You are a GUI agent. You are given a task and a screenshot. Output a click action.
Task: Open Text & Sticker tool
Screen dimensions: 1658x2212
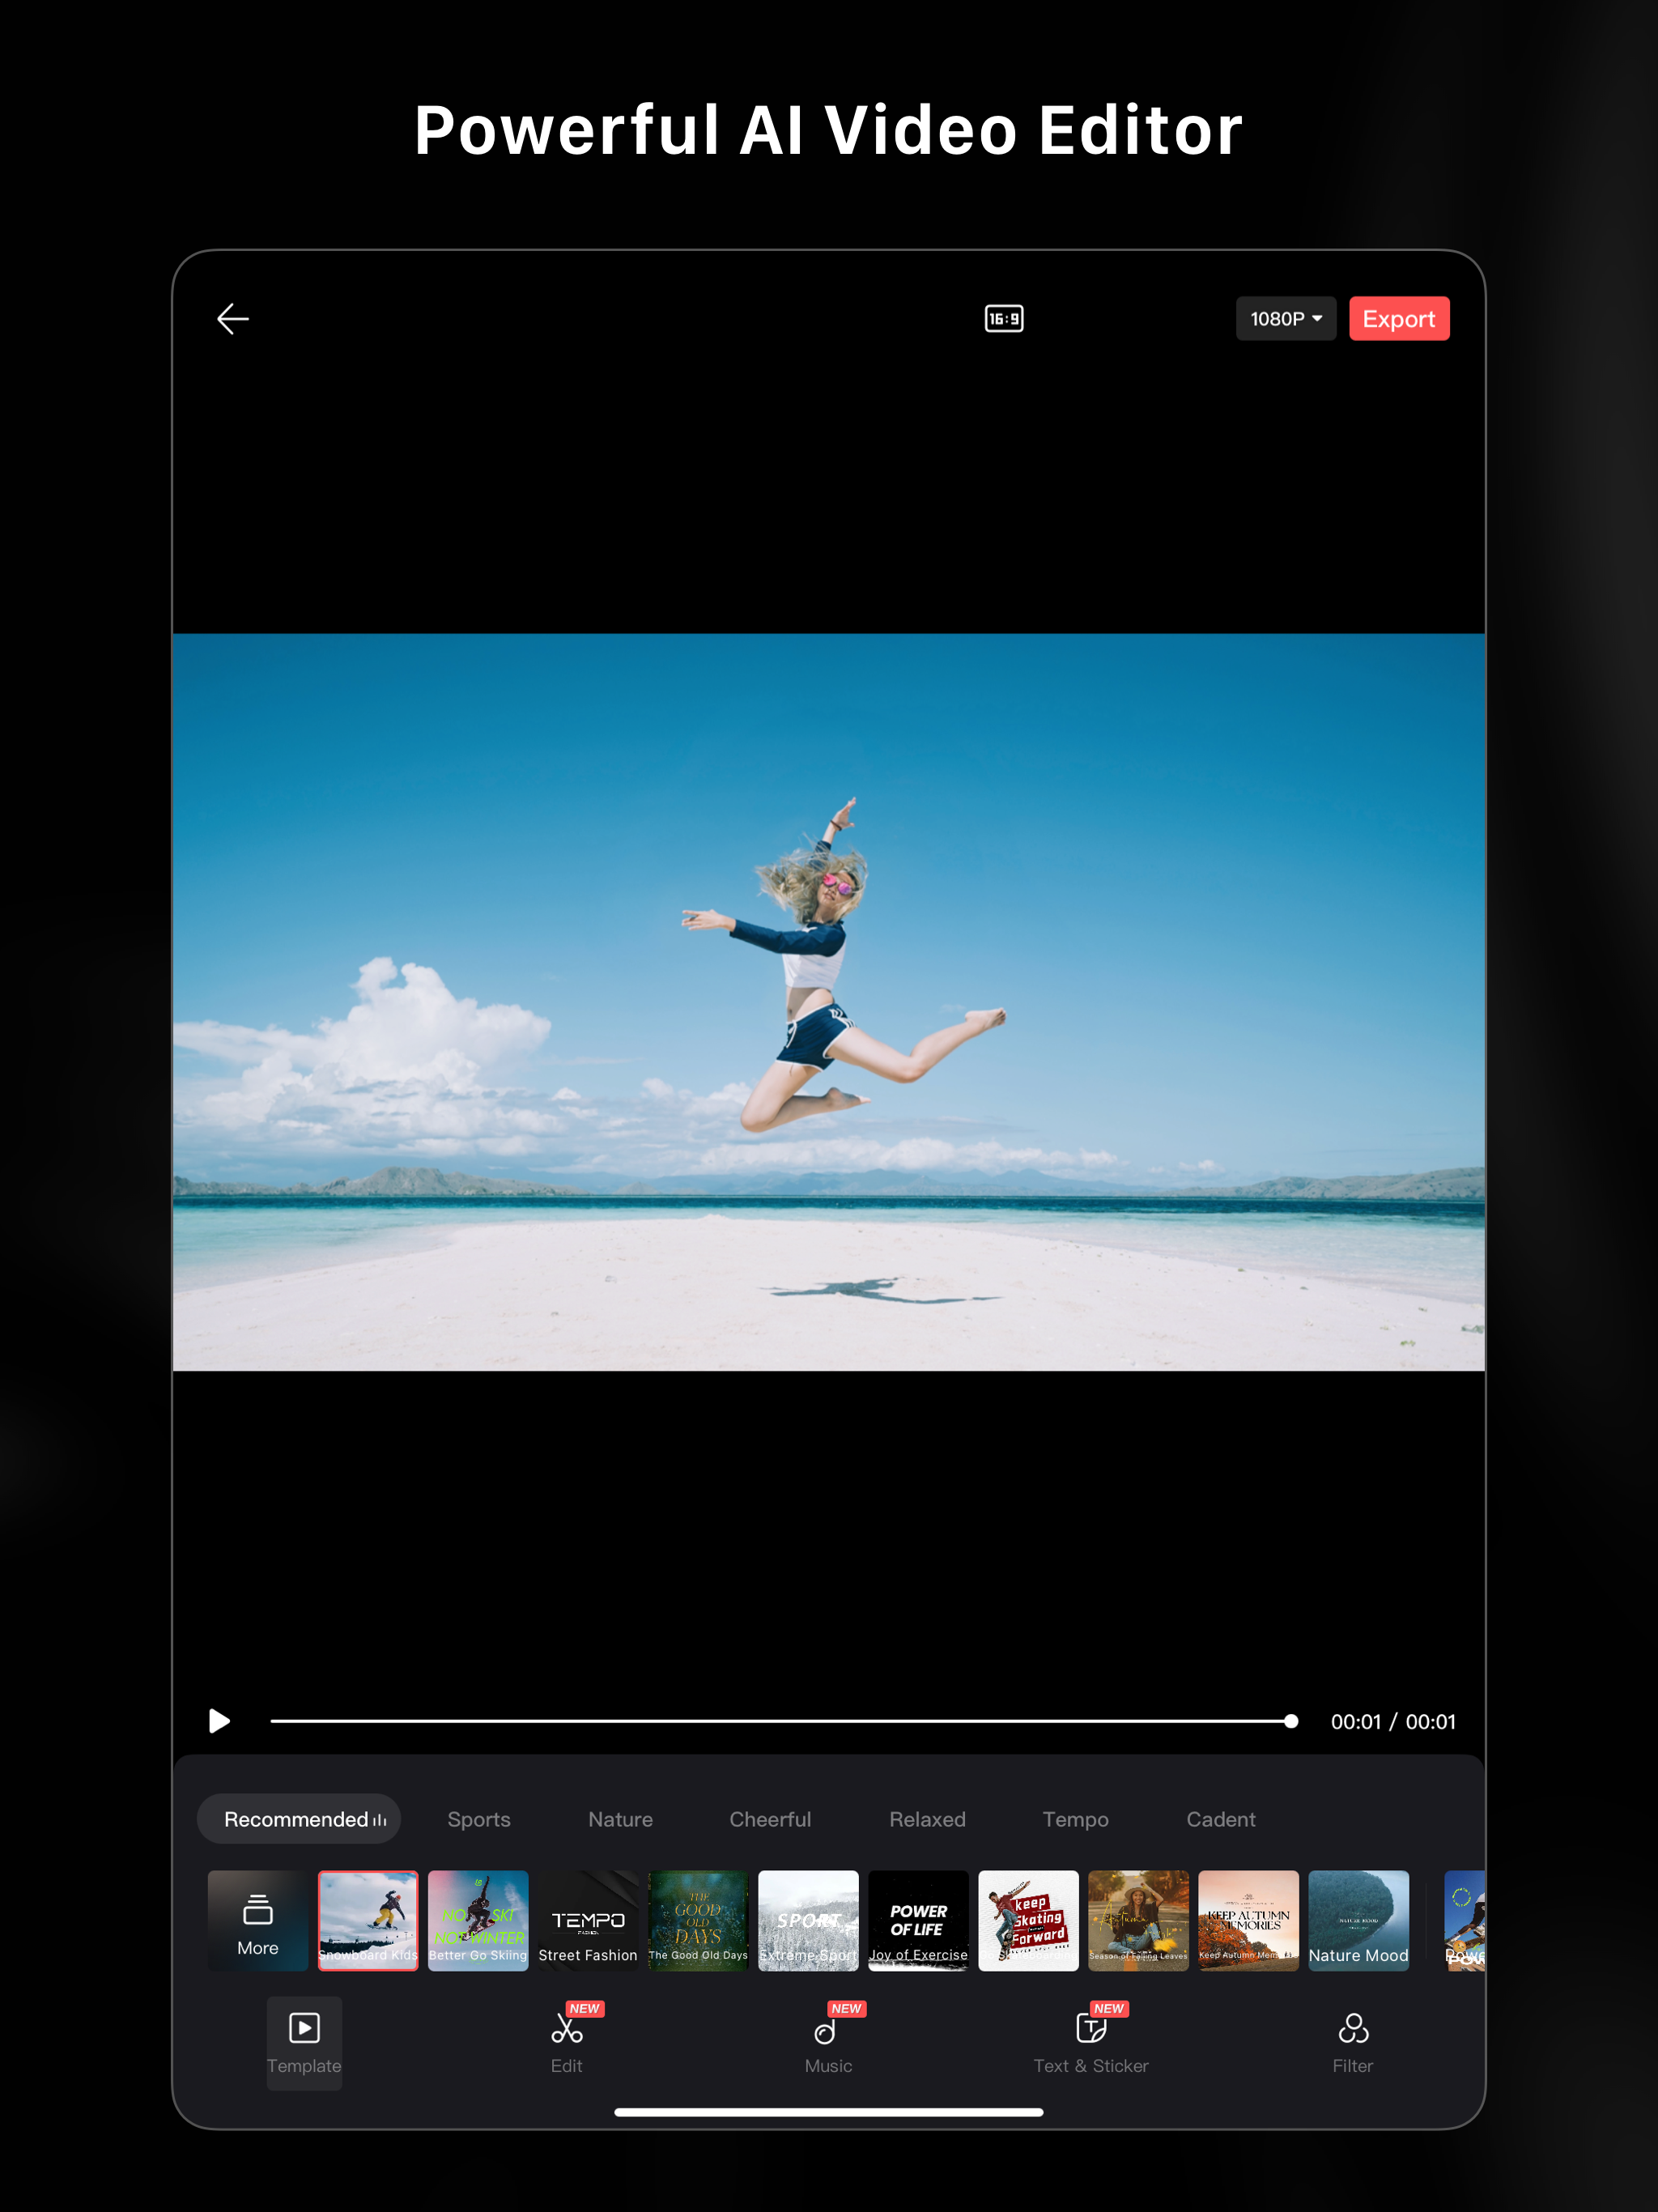coord(1090,2040)
